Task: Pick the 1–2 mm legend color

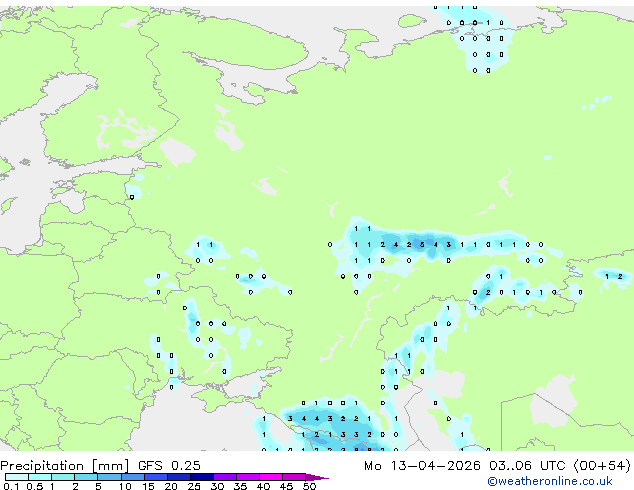Action: point(63,477)
